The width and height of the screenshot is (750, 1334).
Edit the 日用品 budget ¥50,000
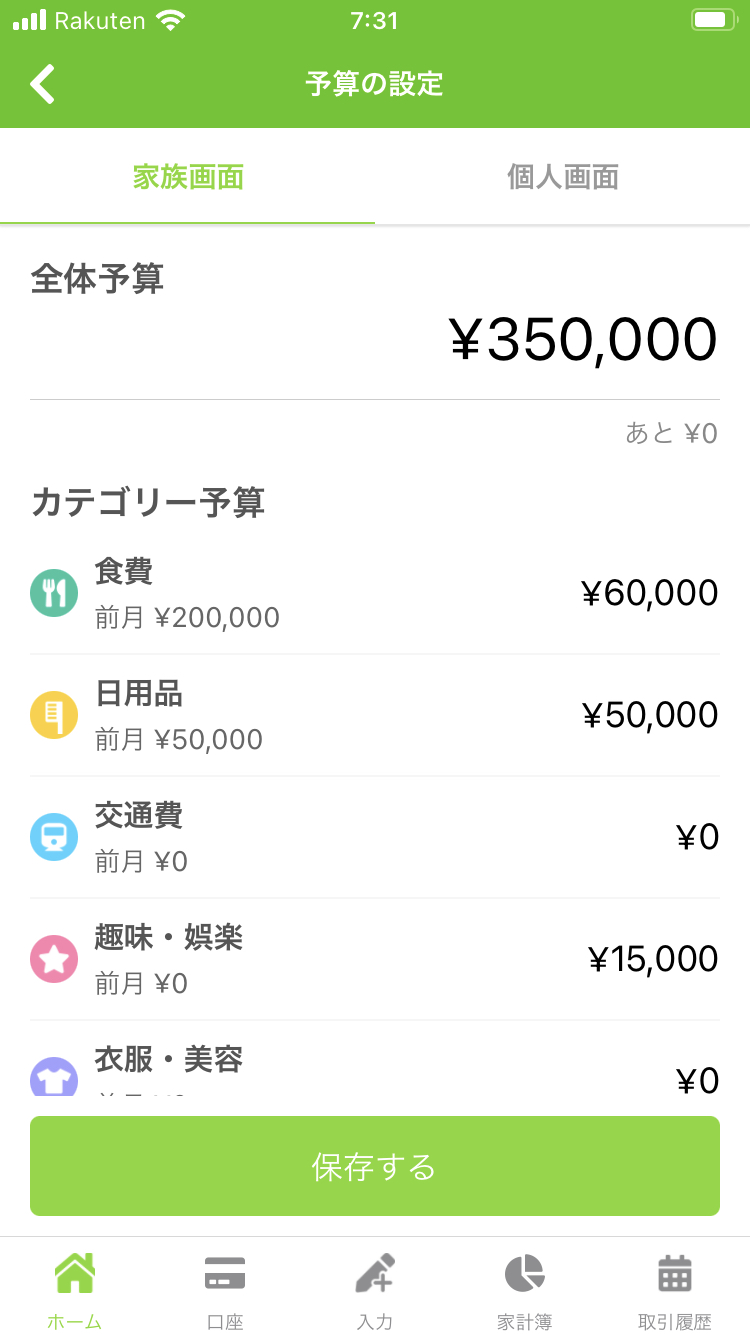click(650, 715)
